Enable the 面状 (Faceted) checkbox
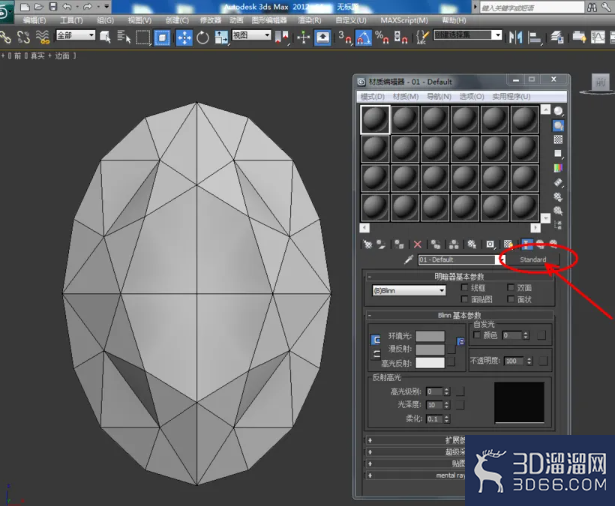The width and height of the screenshot is (615, 506). pos(511,299)
